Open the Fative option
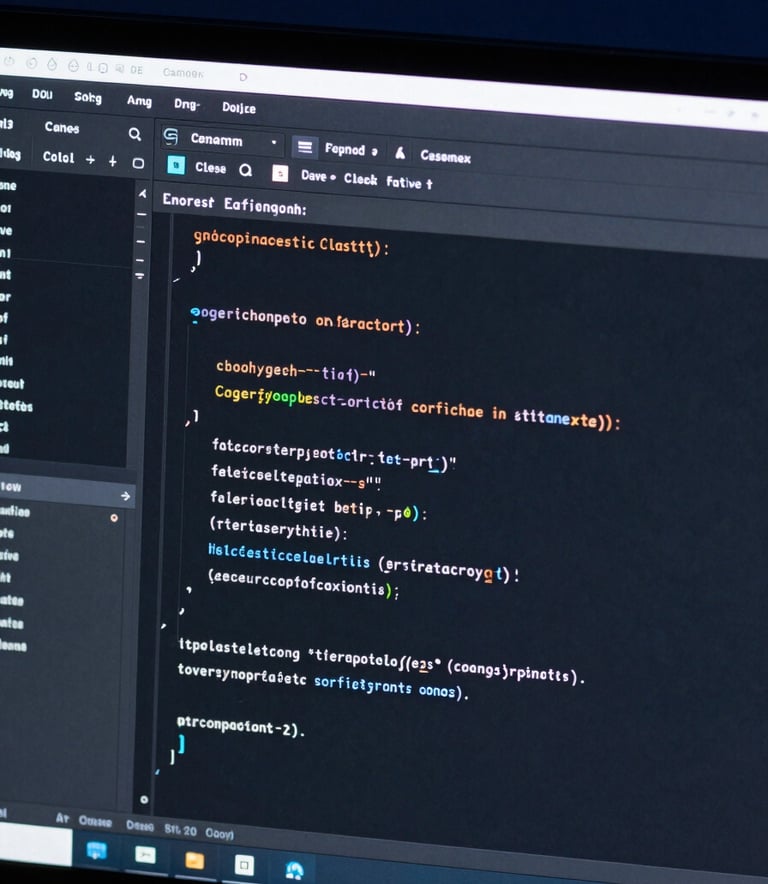The height and width of the screenshot is (884, 768). click(409, 183)
